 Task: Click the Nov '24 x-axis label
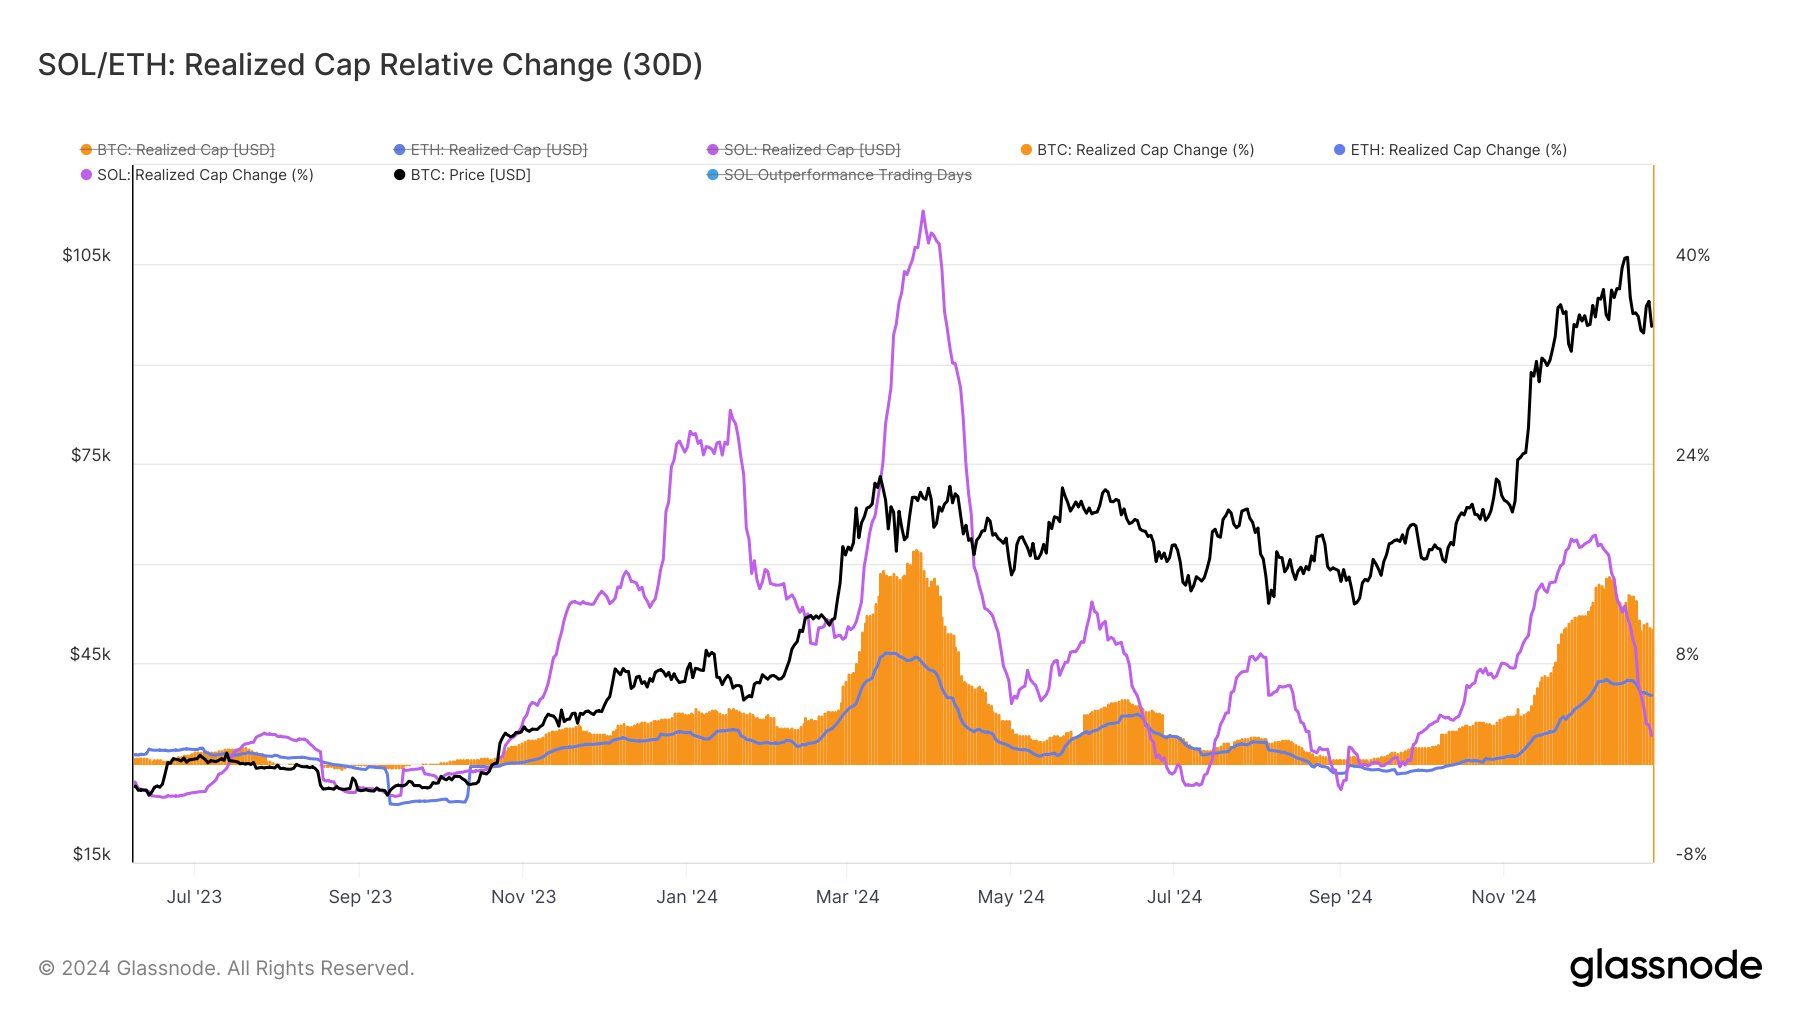1503,897
